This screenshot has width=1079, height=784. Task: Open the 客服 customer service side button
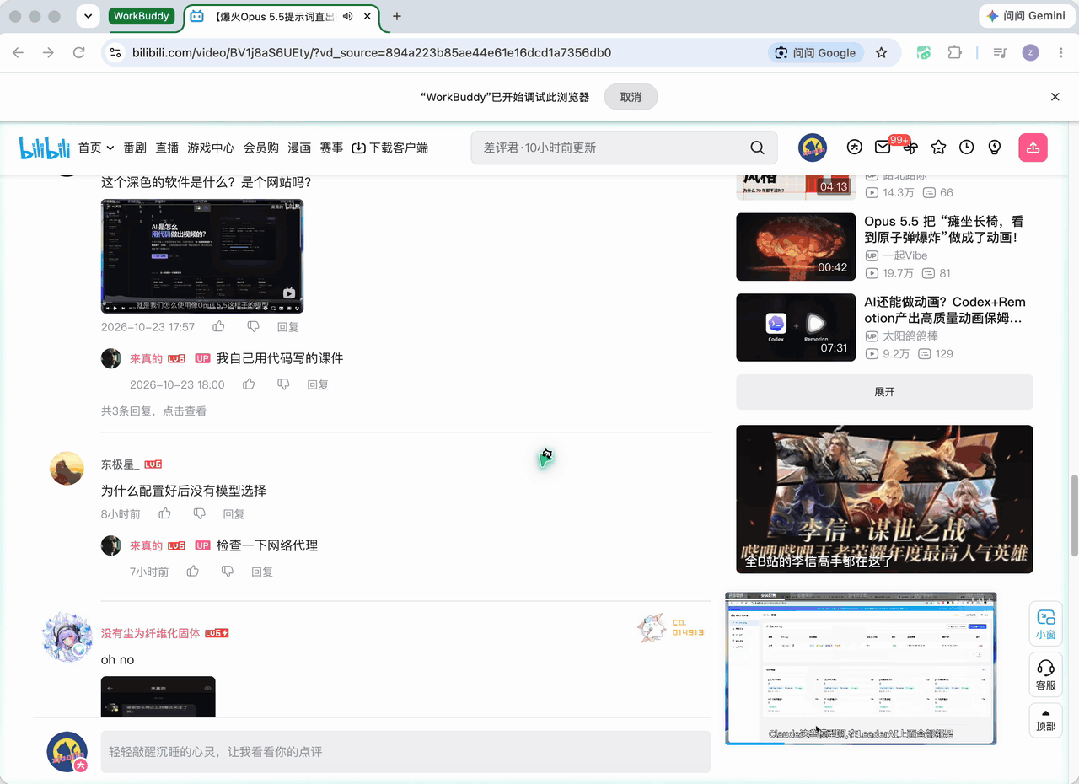click(x=1046, y=675)
